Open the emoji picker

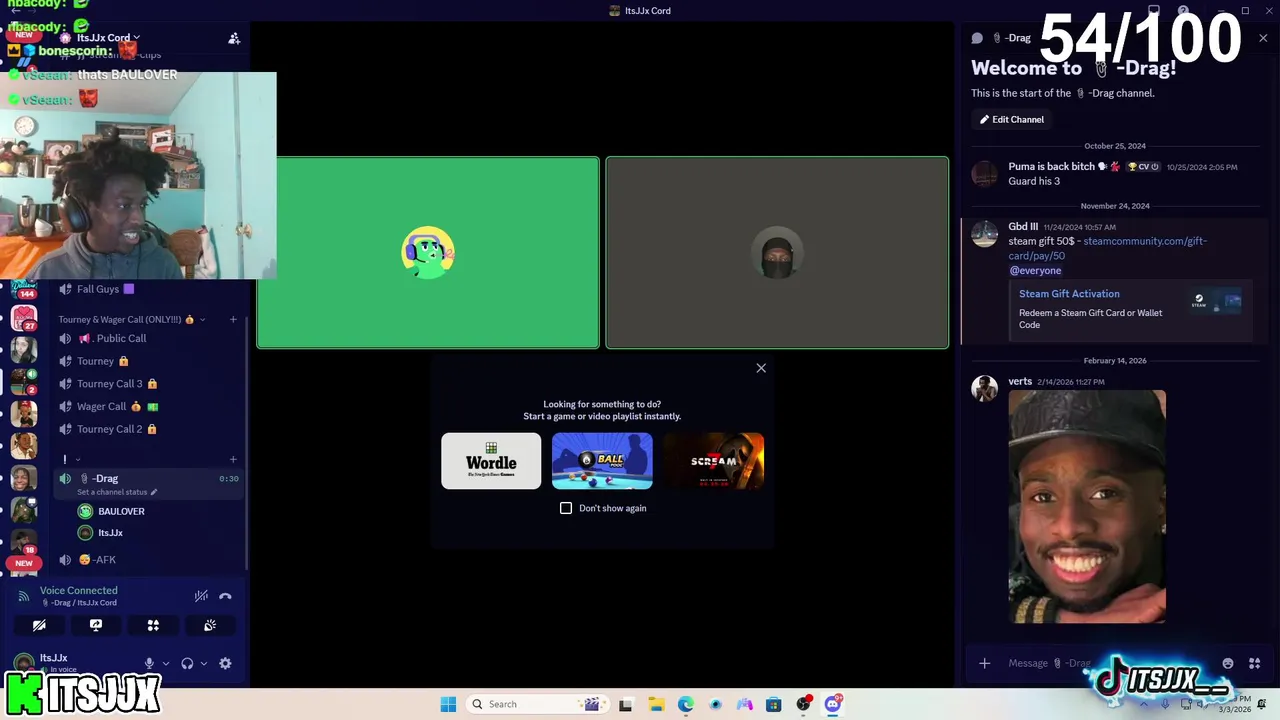(1228, 663)
